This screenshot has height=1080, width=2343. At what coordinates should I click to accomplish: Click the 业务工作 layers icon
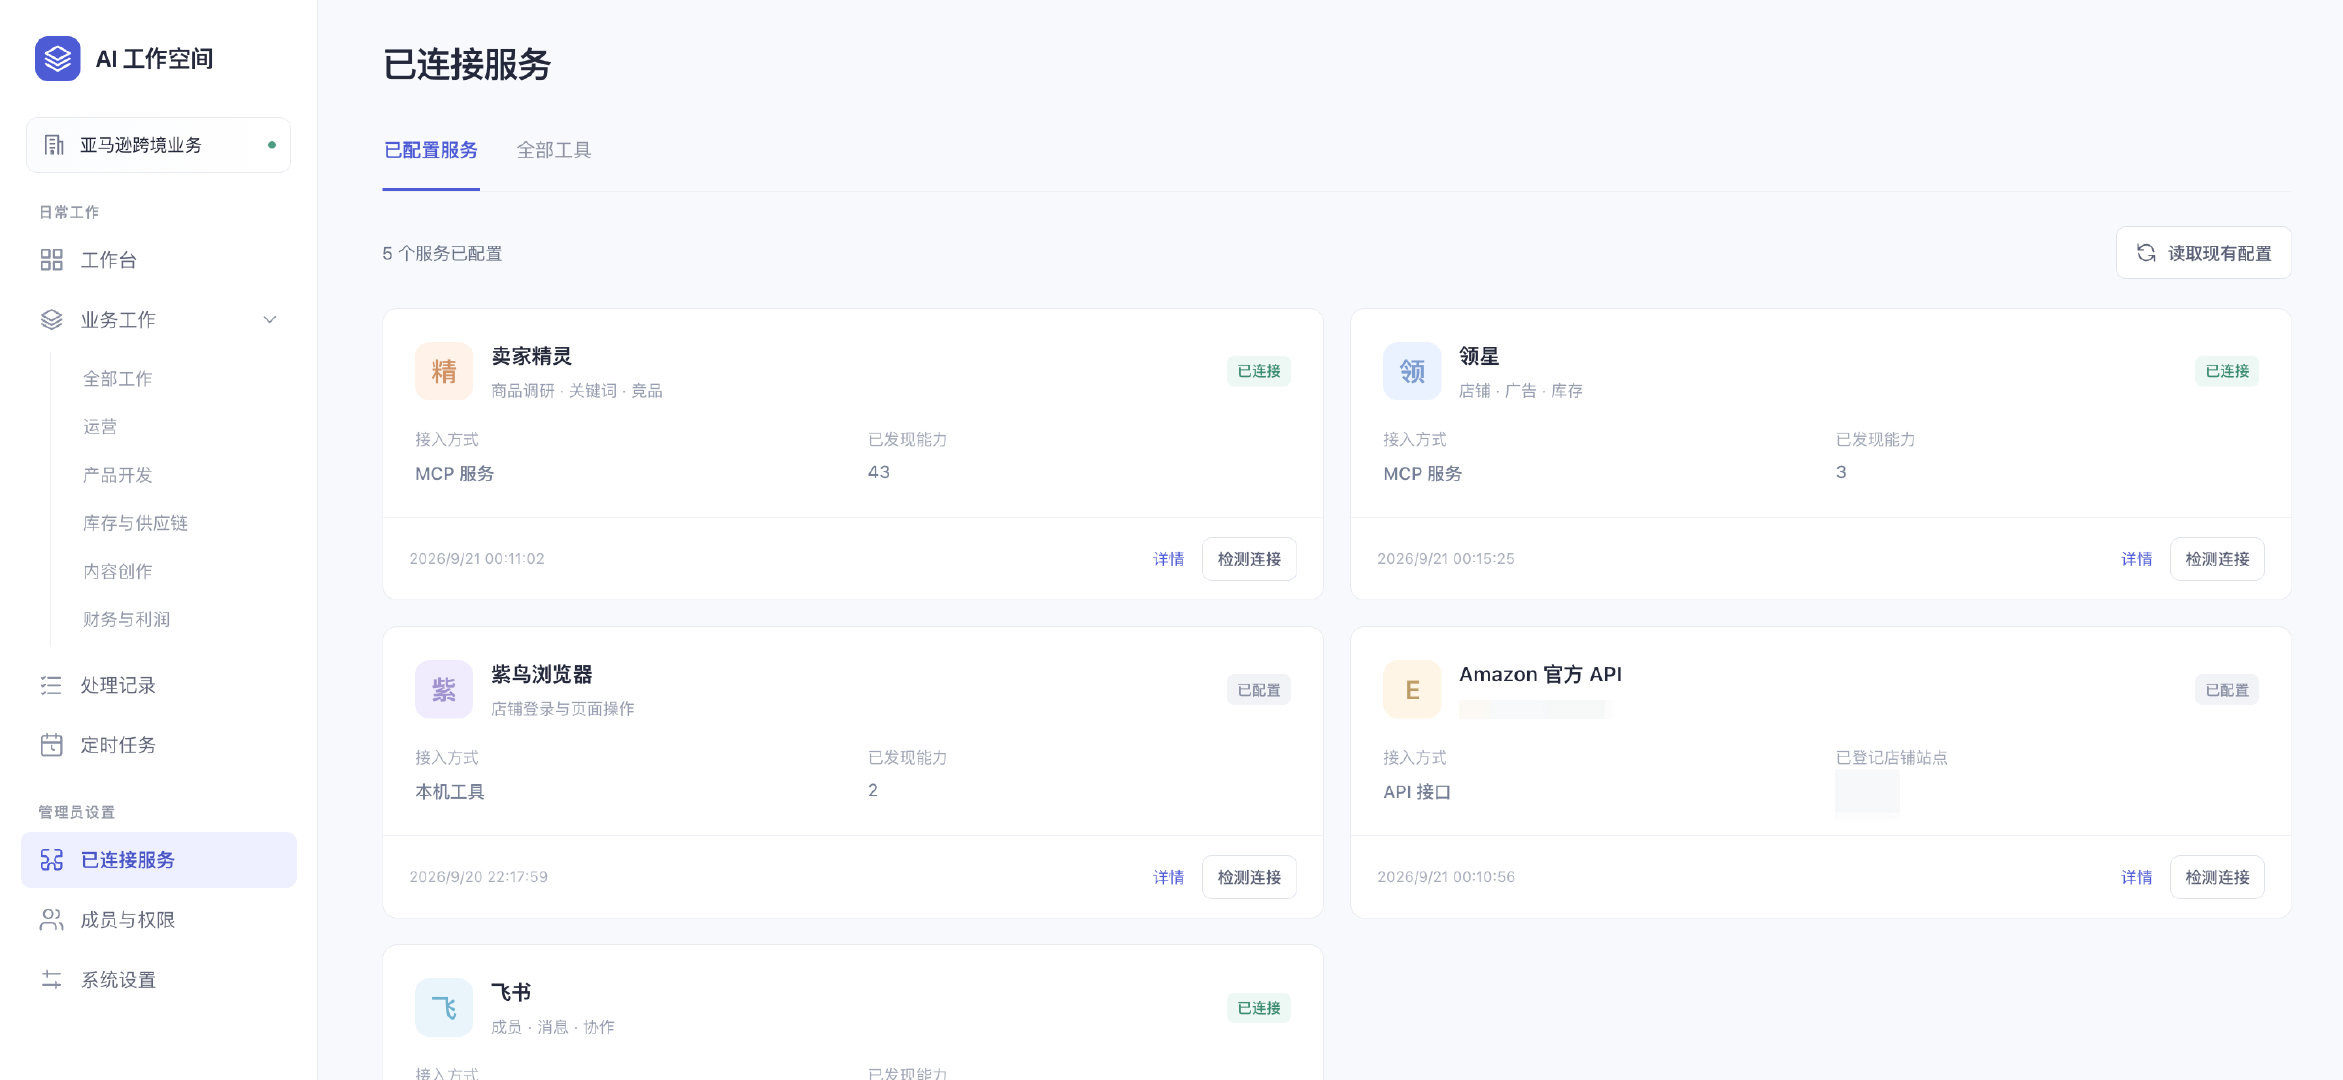pyautogui.click(x=52, y=320)
